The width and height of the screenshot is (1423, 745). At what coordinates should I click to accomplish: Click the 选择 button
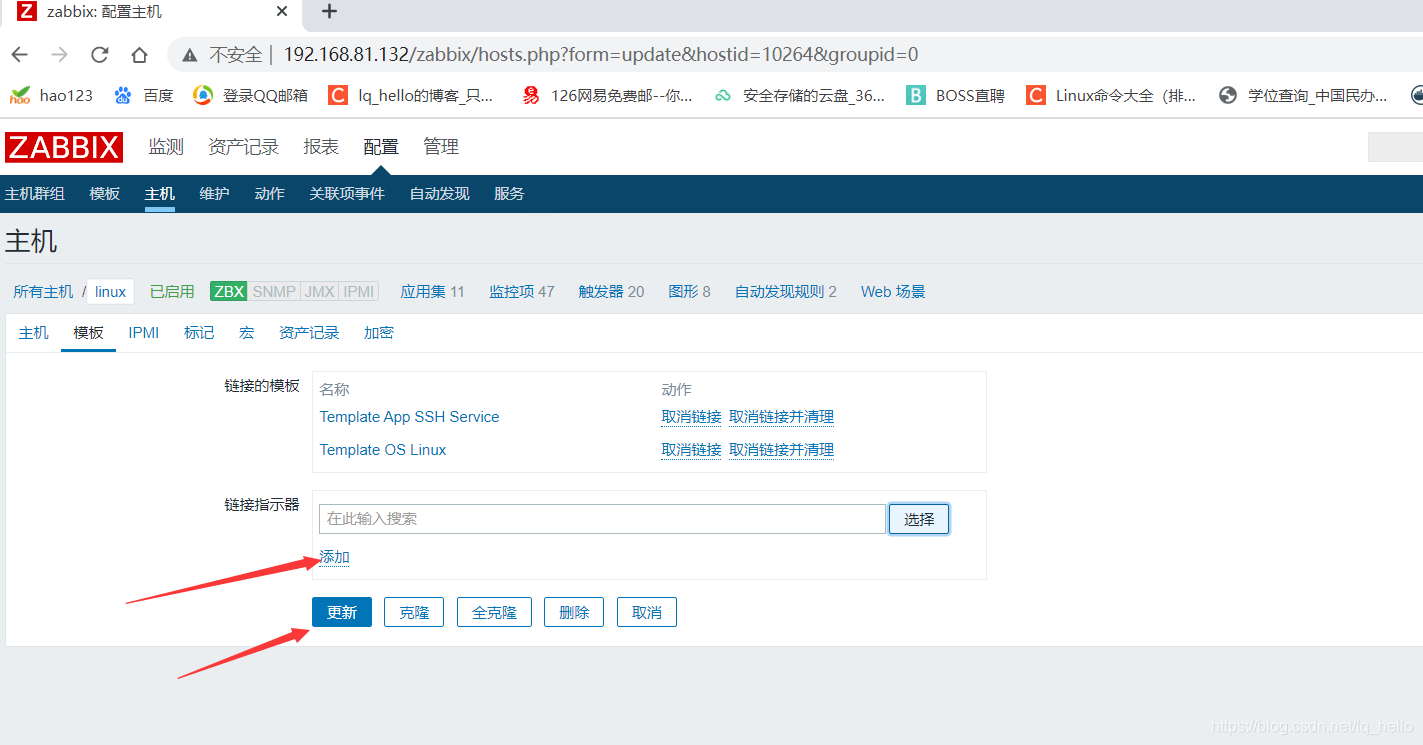pyautogui.click(x=919, y=519)
